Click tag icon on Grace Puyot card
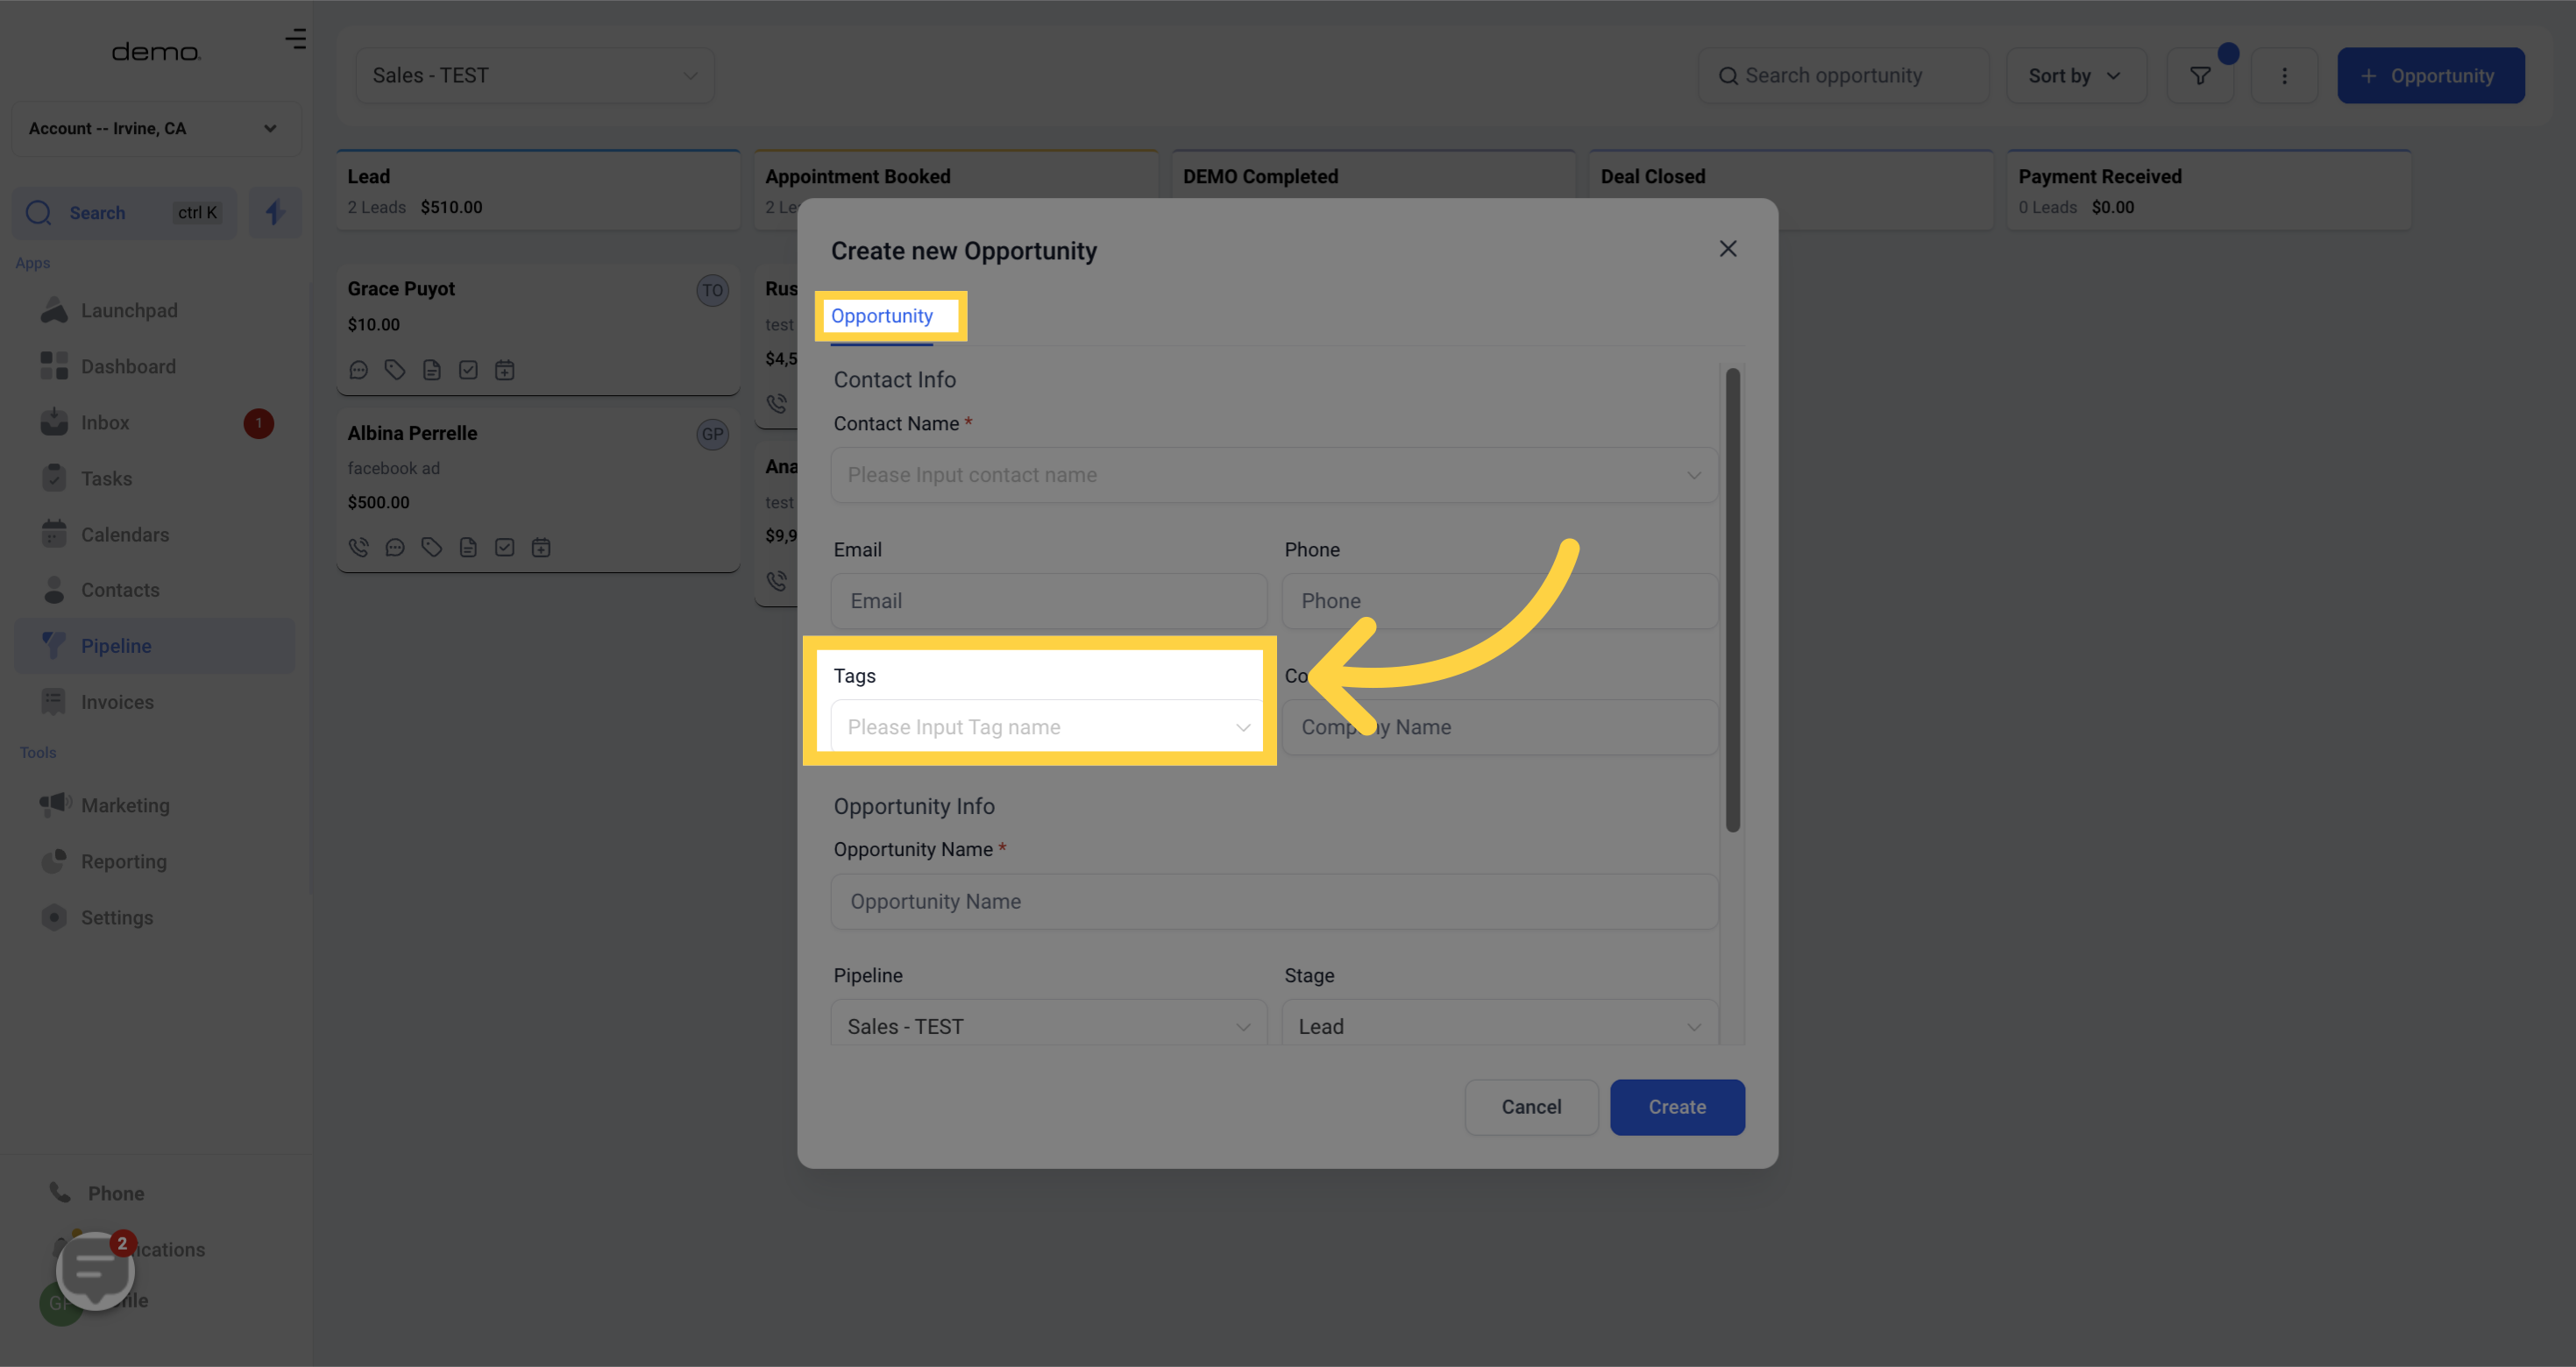 395,370
